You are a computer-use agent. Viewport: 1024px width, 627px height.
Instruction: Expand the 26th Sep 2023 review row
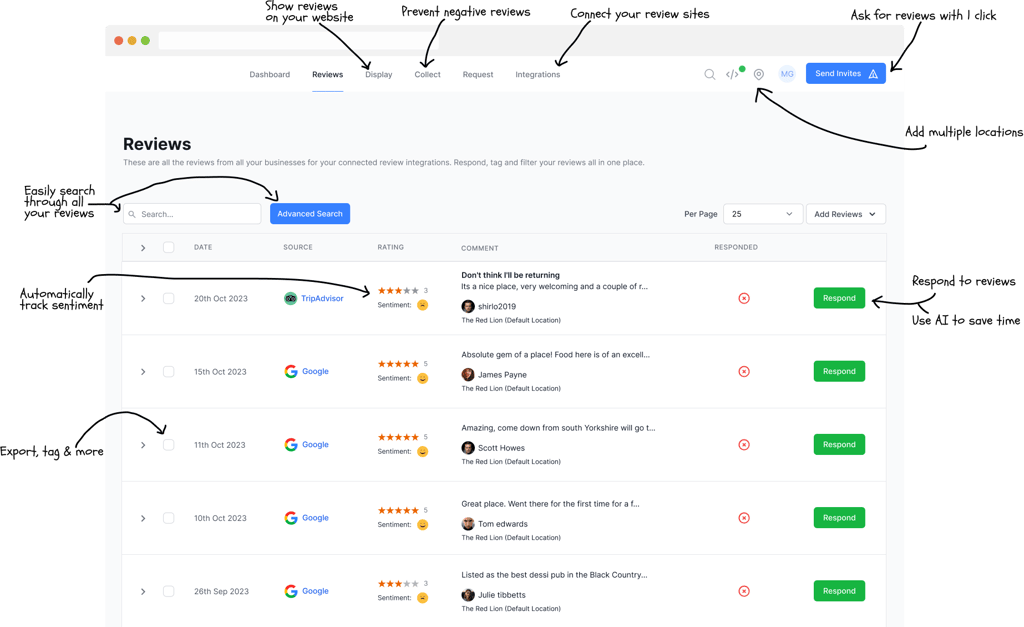coord(143,591)
